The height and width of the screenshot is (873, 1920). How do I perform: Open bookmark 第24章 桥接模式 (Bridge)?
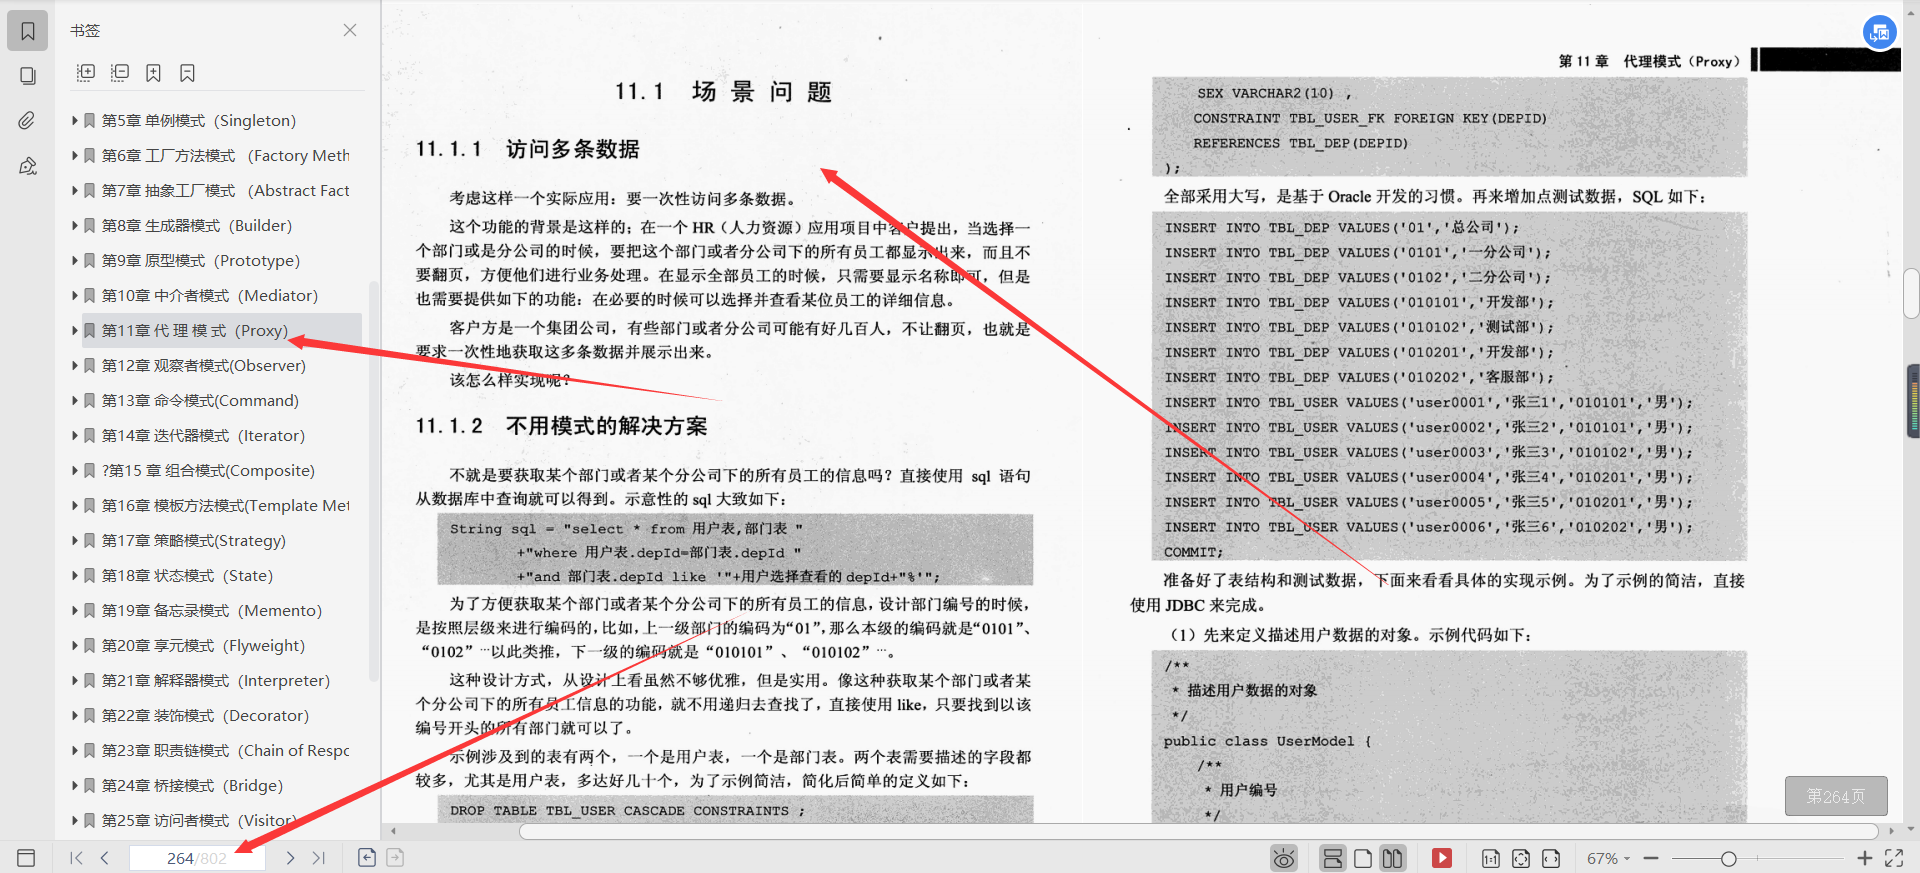point(192,785)
